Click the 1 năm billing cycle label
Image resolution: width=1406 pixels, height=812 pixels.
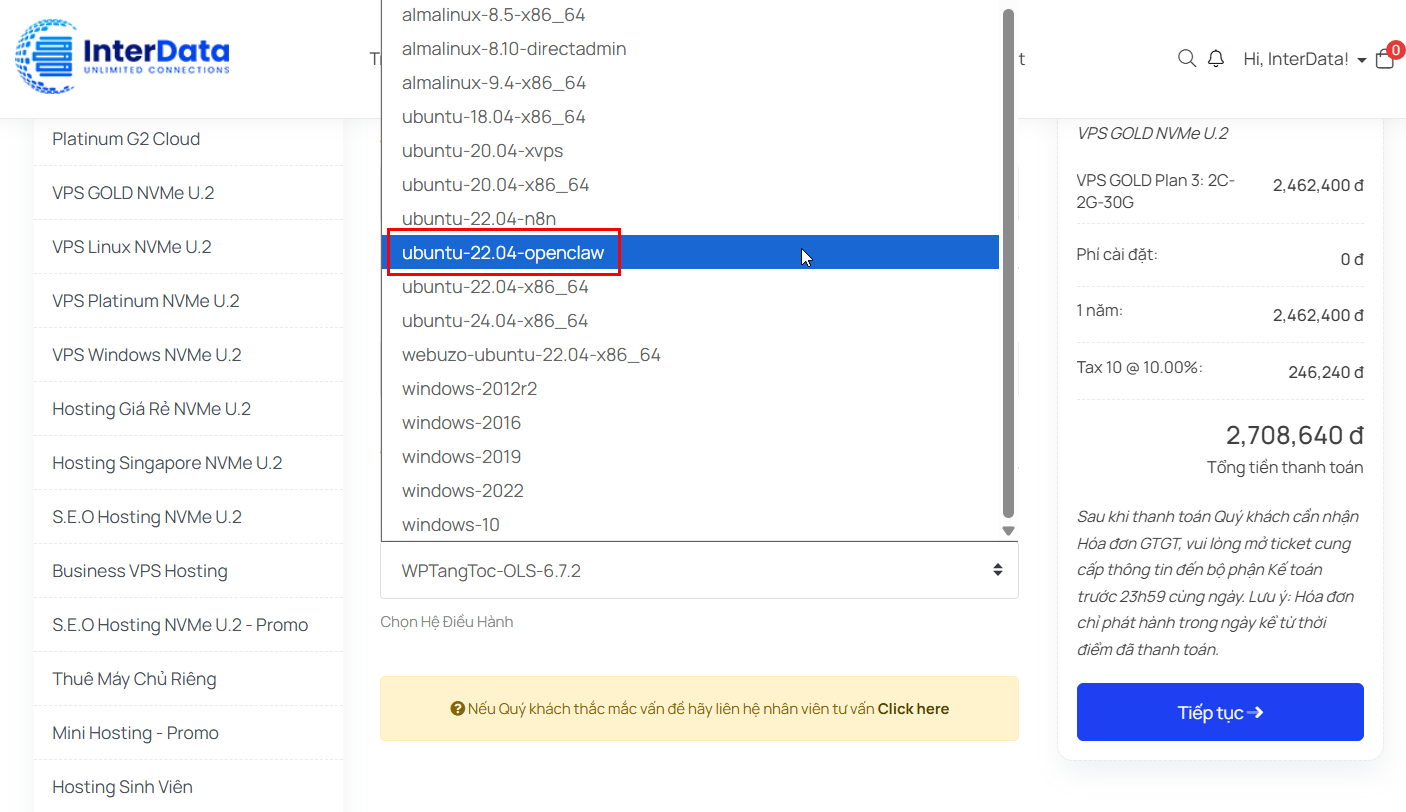click(1100, 310)
